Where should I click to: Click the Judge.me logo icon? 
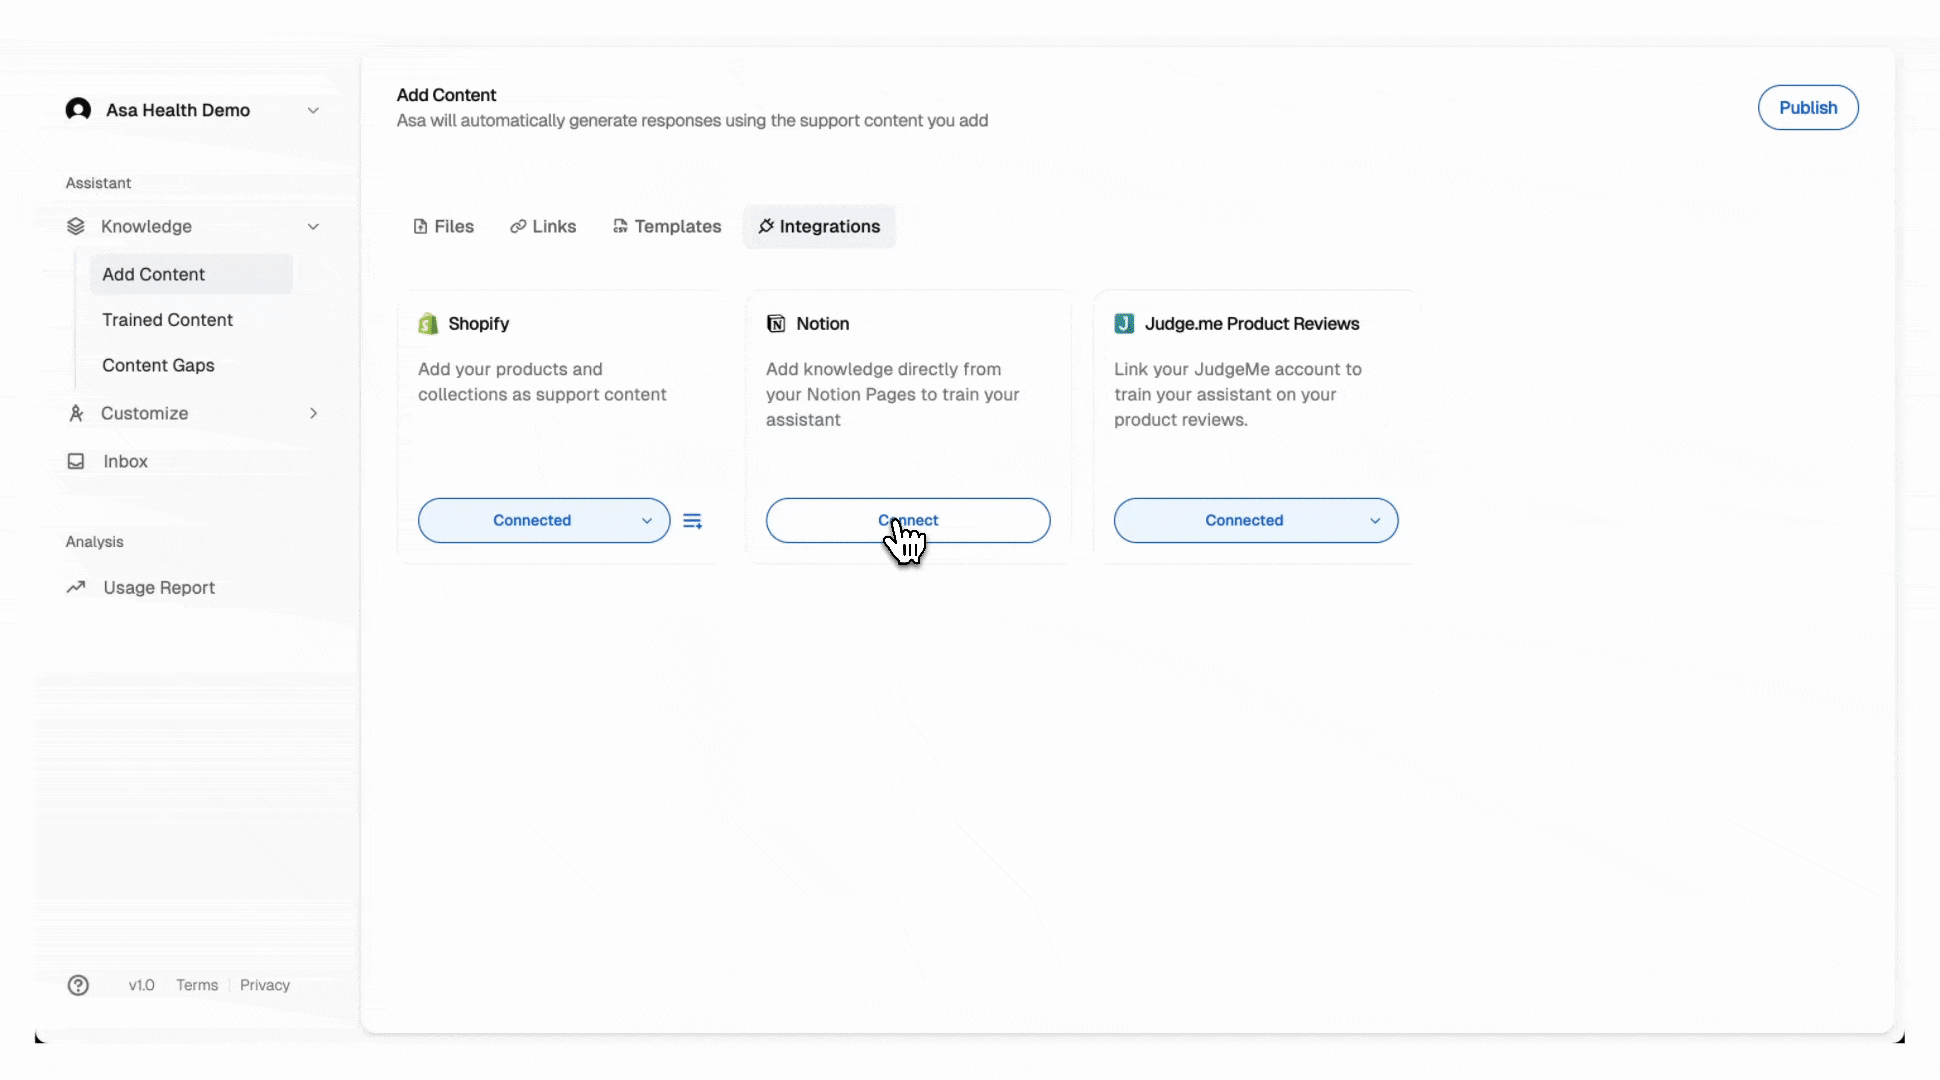pyautogui.click(x=1124, y=324)
